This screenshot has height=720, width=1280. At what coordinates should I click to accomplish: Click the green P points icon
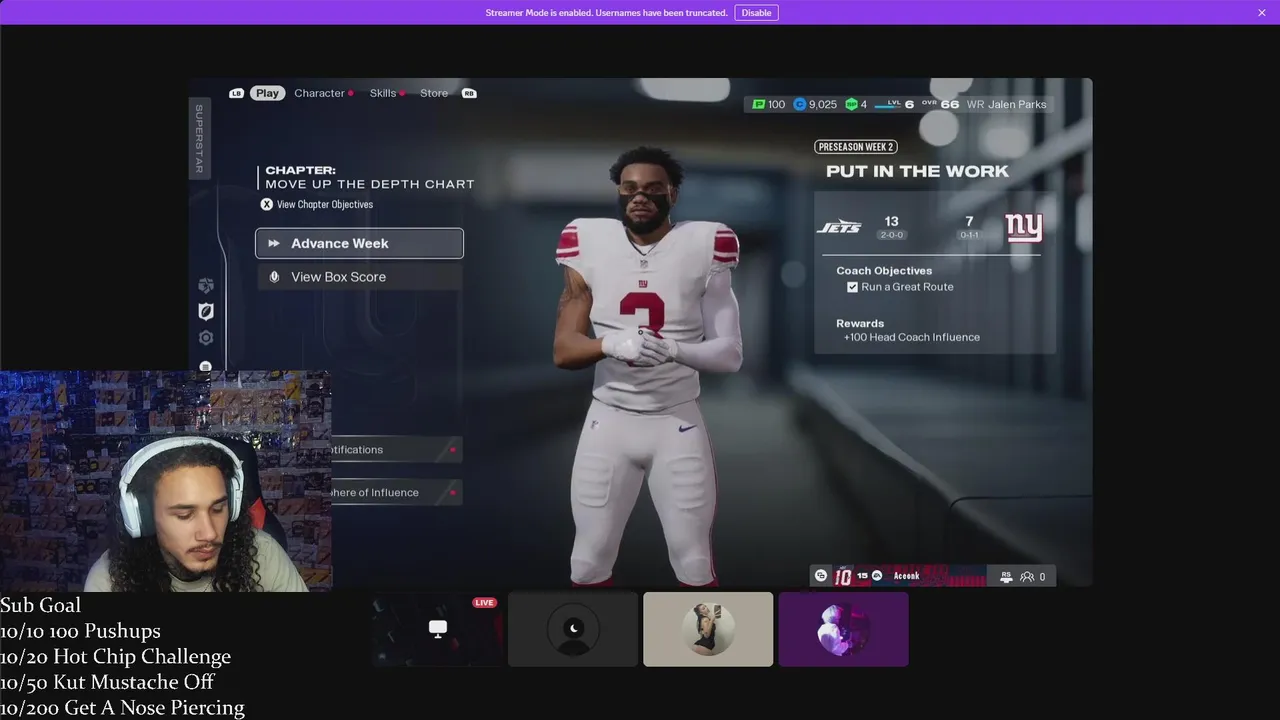click(758, 104)
